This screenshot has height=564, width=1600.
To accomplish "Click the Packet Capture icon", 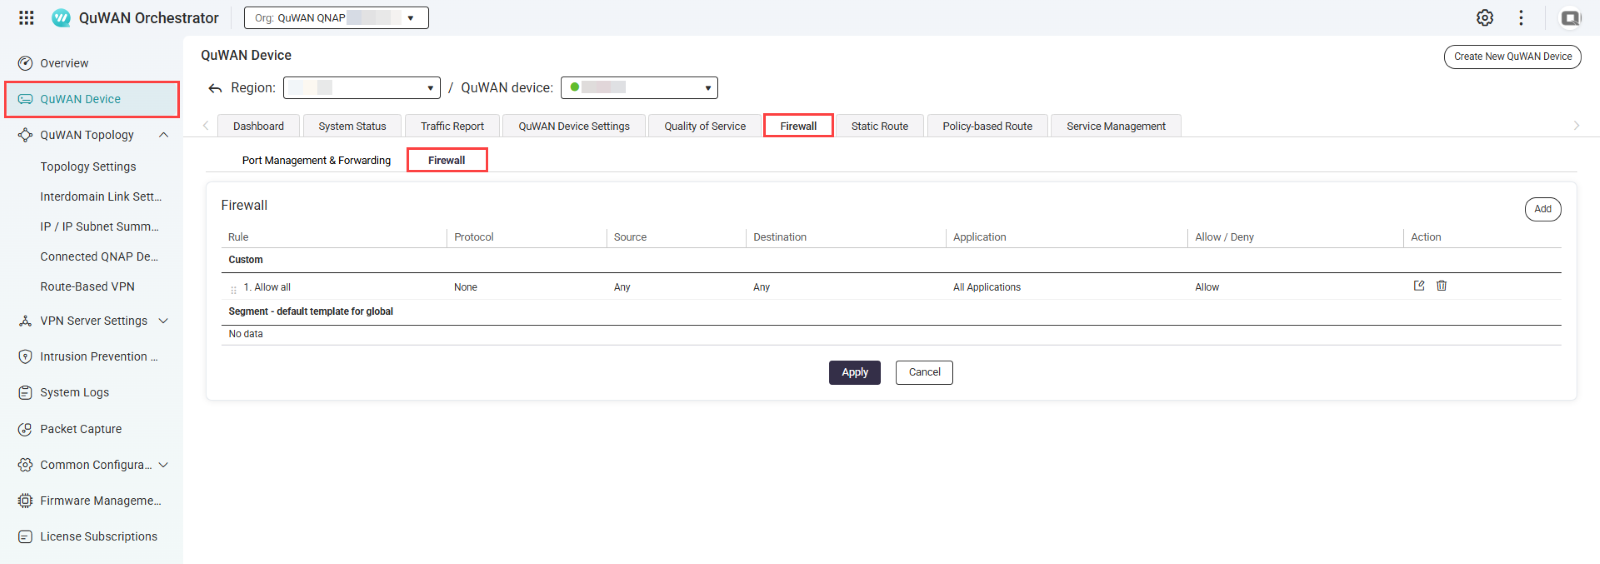I will coord(25,429).
